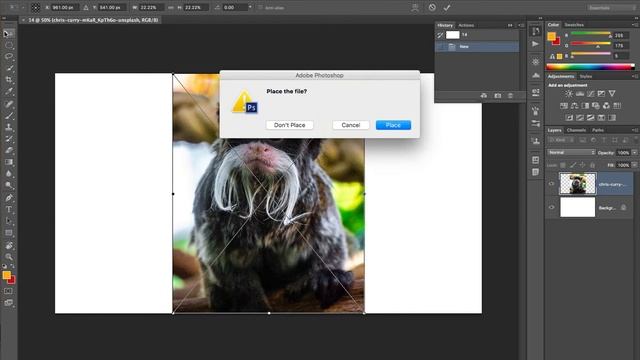Image resolution: width=640 pixels, height=360 pixels.
Task: Cancel the transform with the circle-slash icon
Action: 432,7
